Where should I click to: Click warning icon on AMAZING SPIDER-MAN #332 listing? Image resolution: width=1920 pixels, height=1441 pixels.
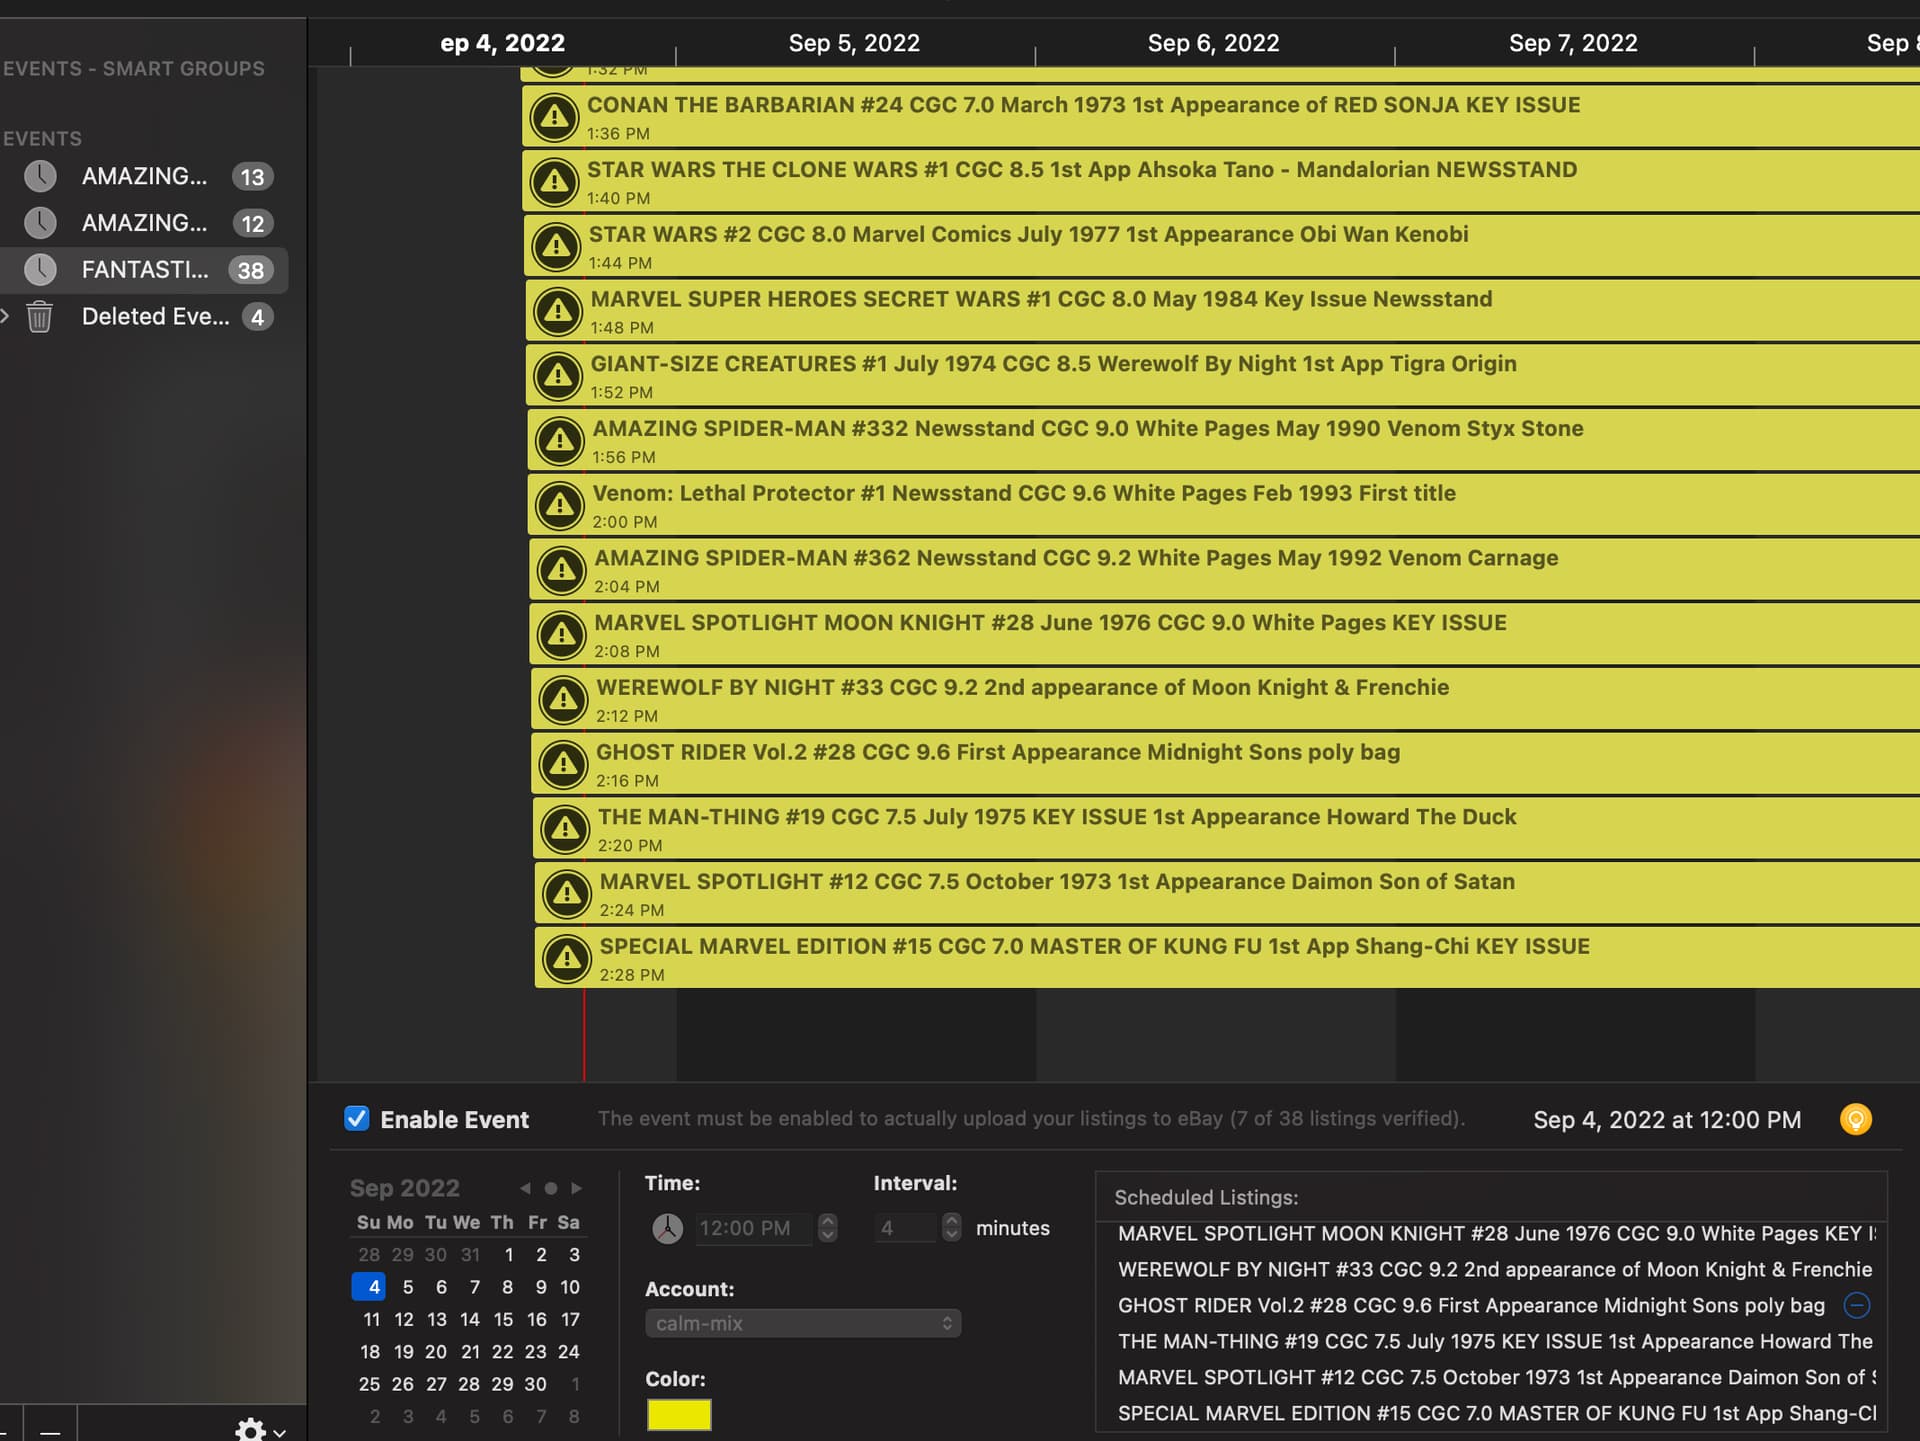click(560, 441)
